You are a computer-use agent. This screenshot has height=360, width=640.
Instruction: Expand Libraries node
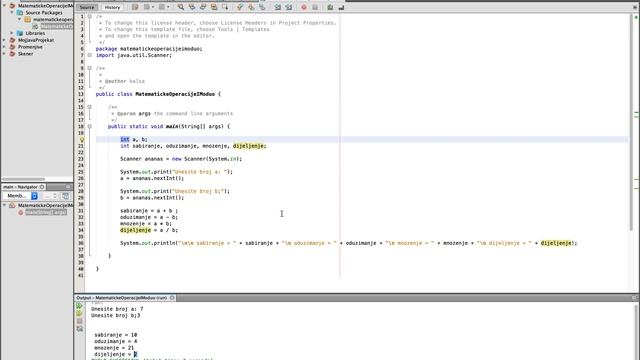pos(12,33)
